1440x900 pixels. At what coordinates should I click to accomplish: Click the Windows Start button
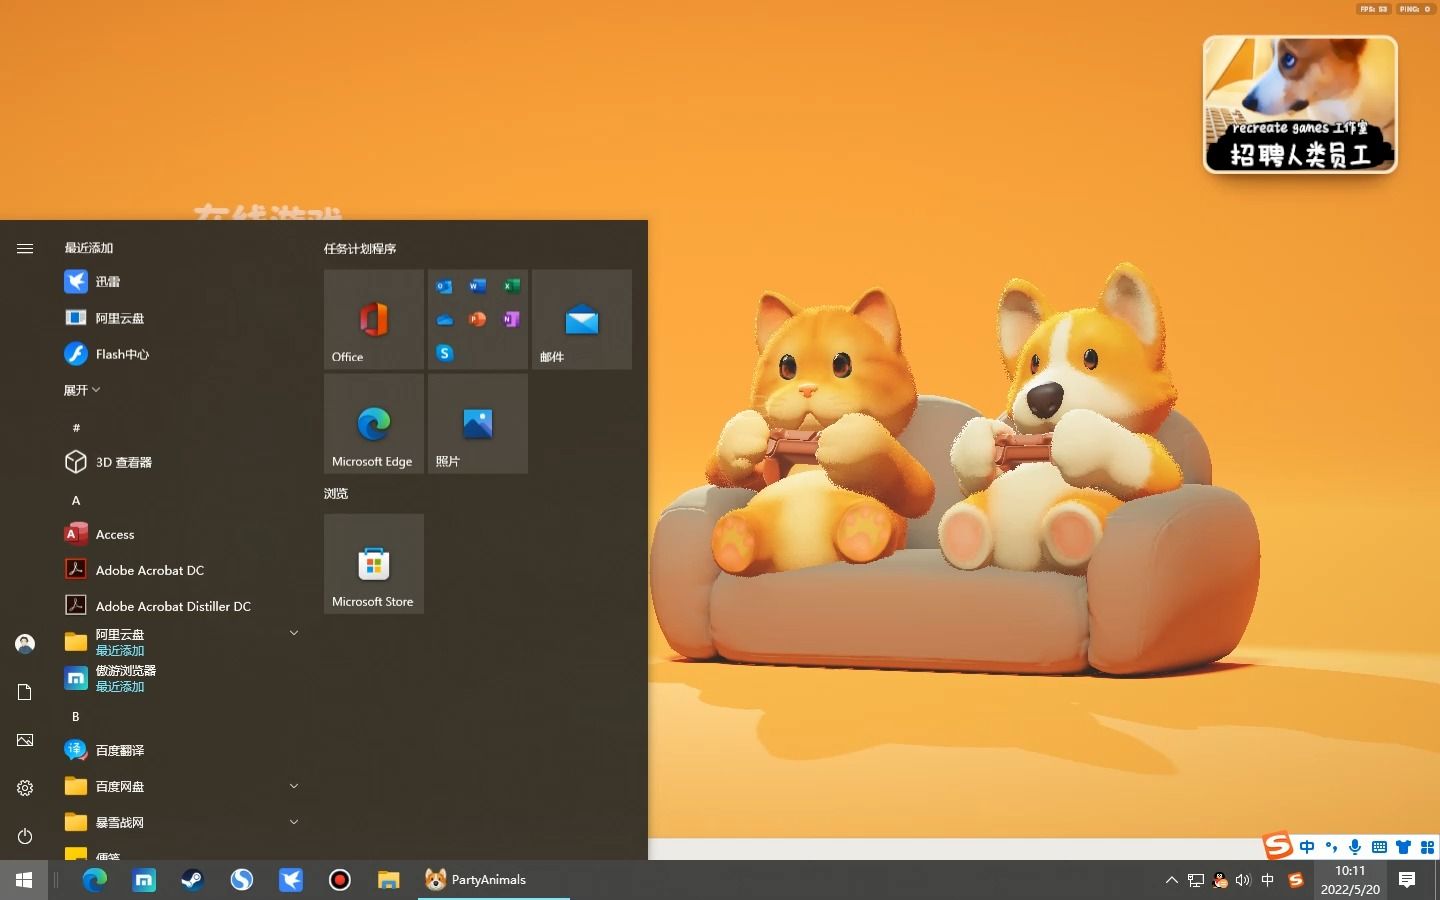(24, 880)
